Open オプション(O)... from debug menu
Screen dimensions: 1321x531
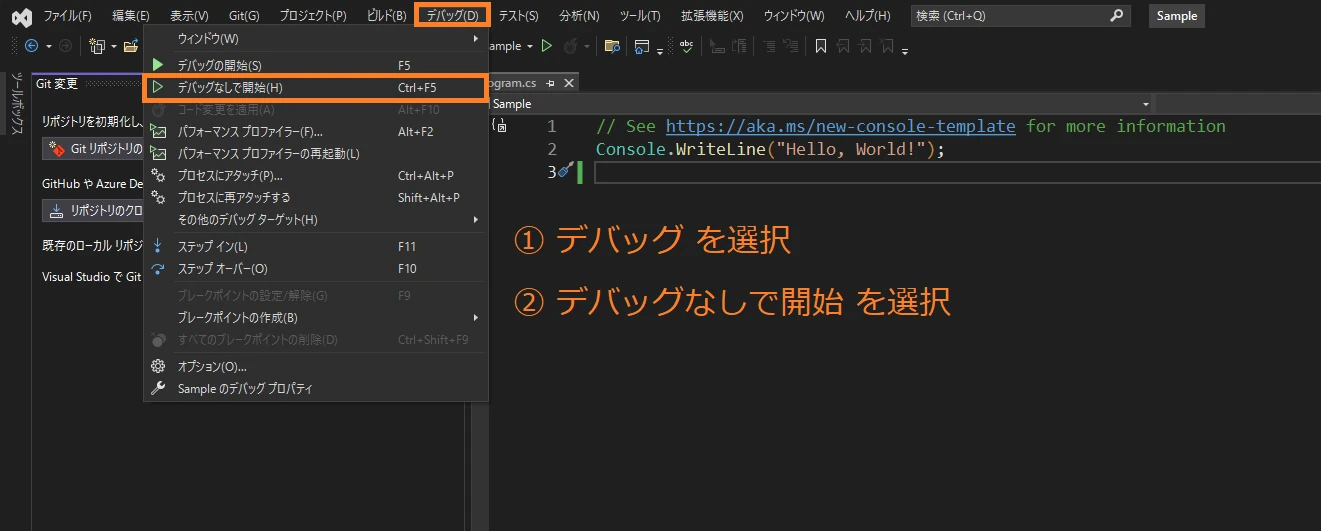point(315,366)
